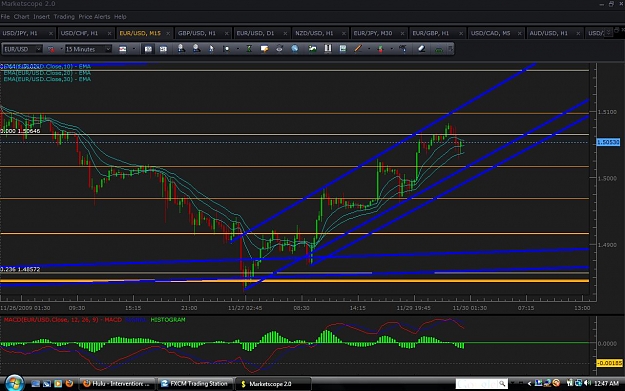Click the add label comment icon
Image resolution: width=625 pixels, height=391 pixels.
tap(264, 49)
